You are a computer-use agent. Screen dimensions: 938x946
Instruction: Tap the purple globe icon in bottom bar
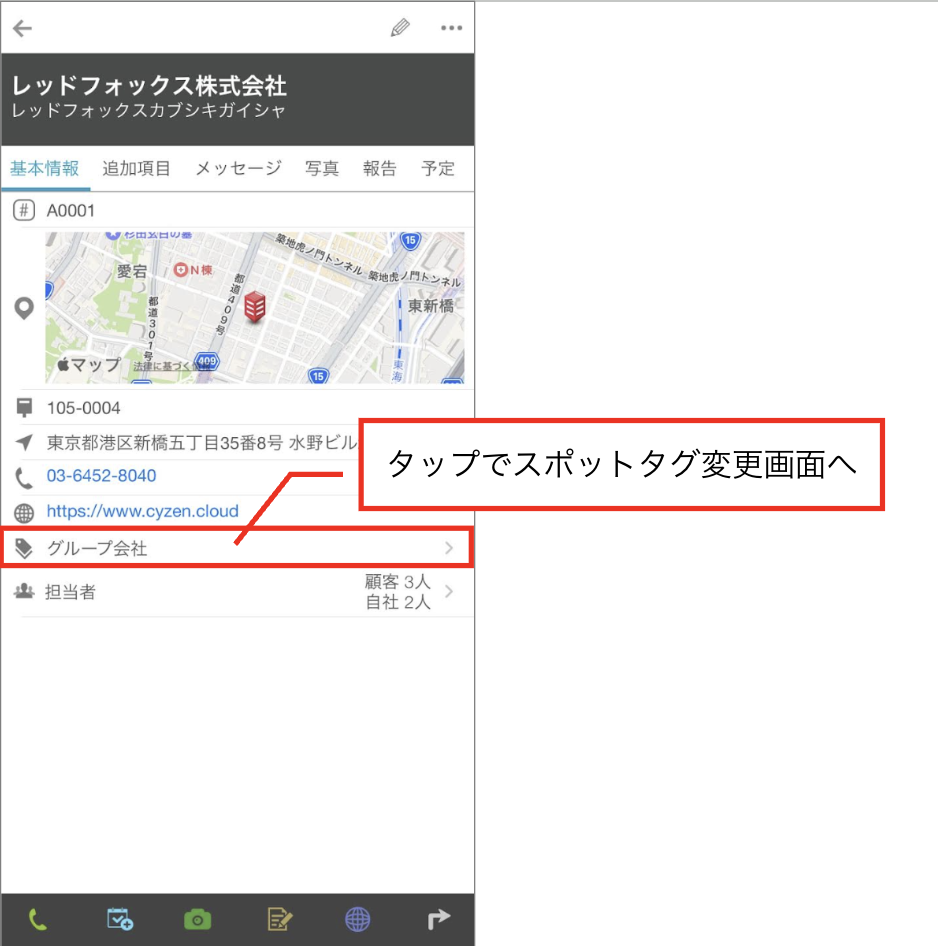click(358, 920)
